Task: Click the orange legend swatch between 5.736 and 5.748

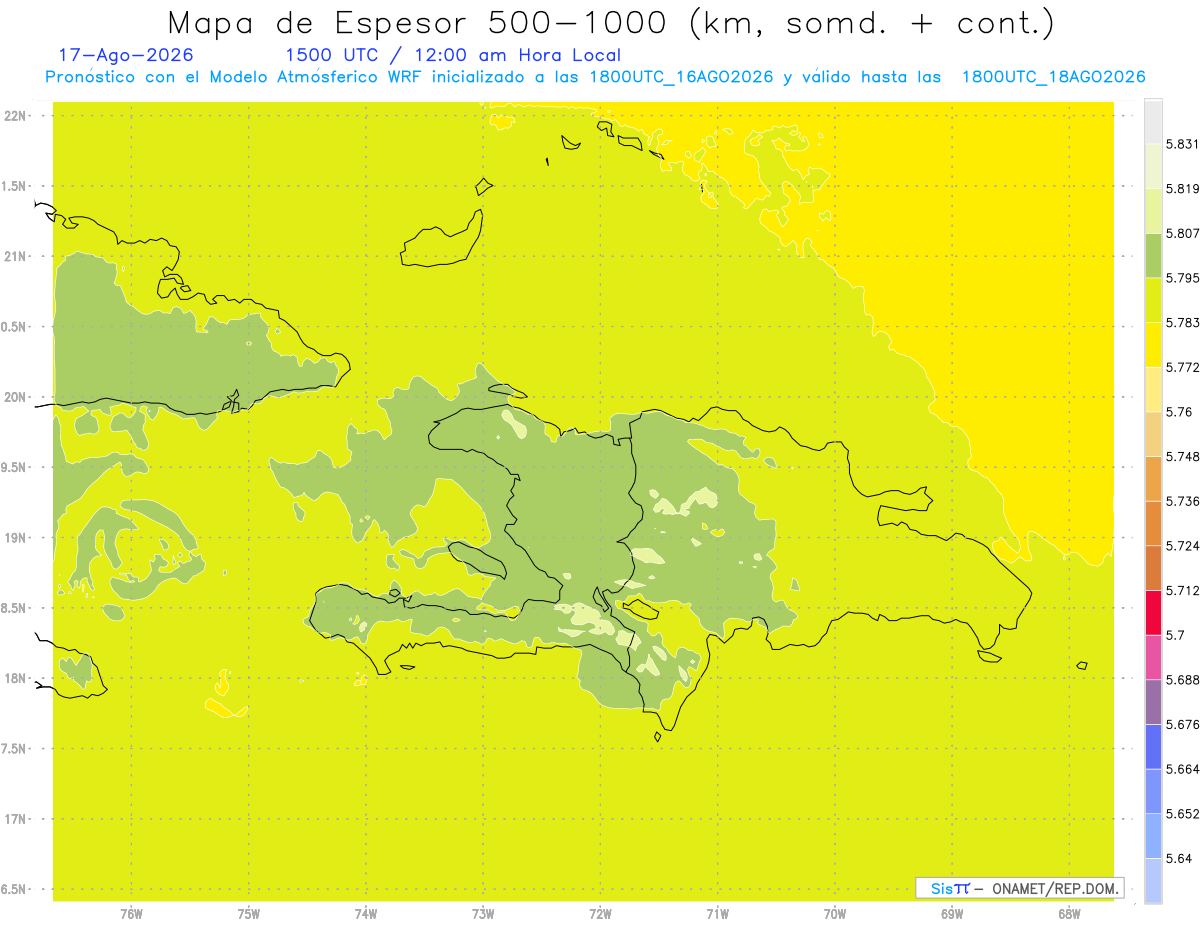Action: pos(1153,478)
